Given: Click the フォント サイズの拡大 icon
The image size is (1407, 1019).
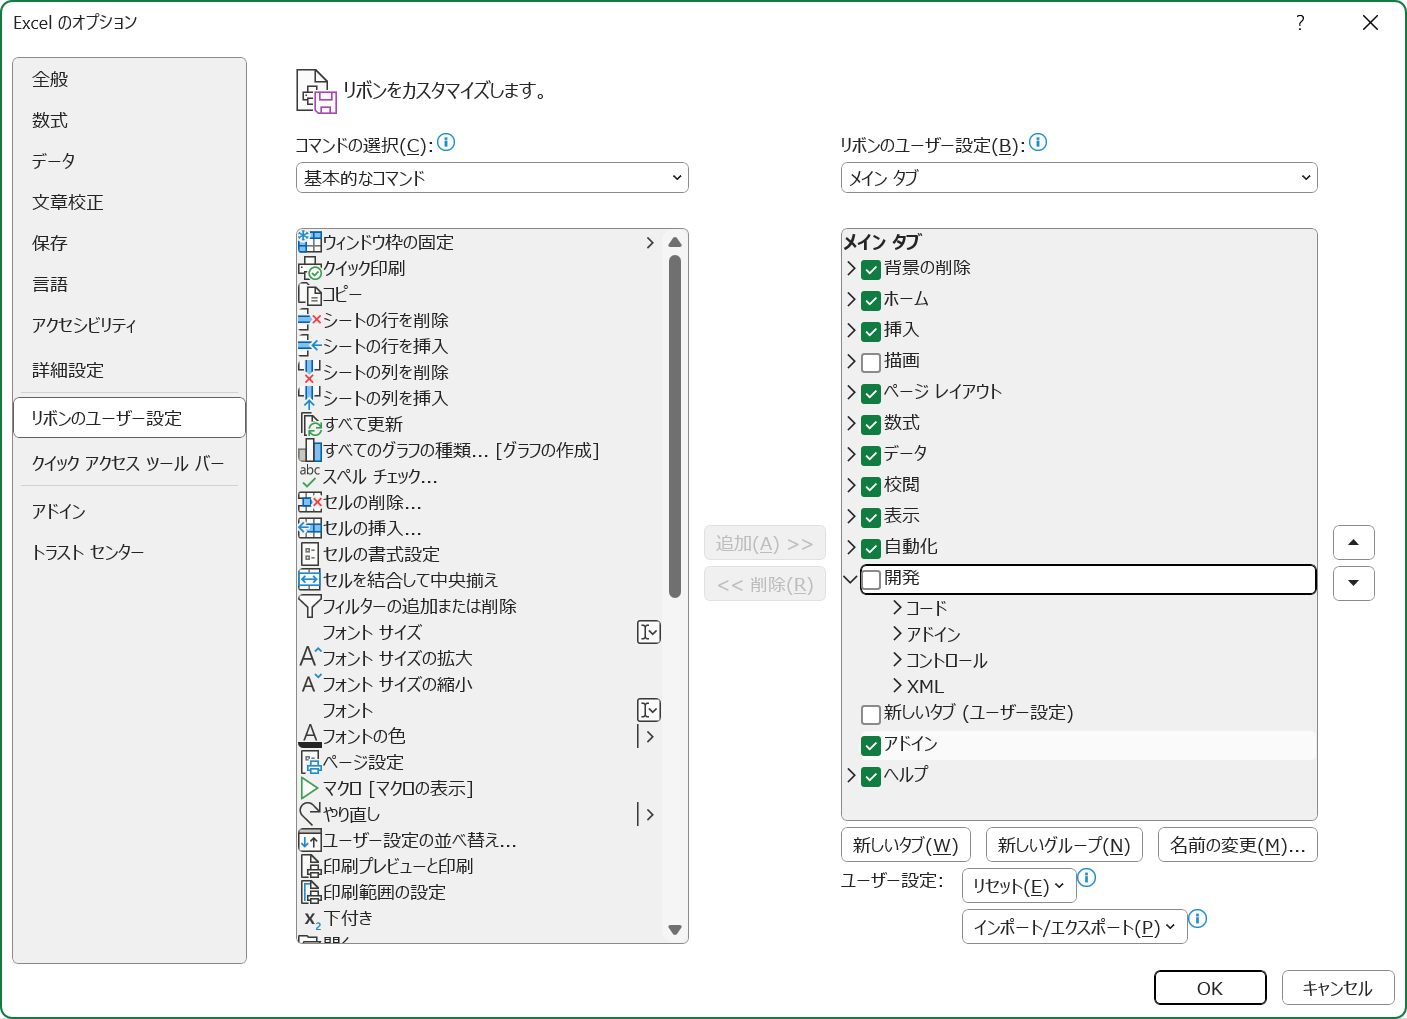Looking at the screenshot, I should (310, 658).
